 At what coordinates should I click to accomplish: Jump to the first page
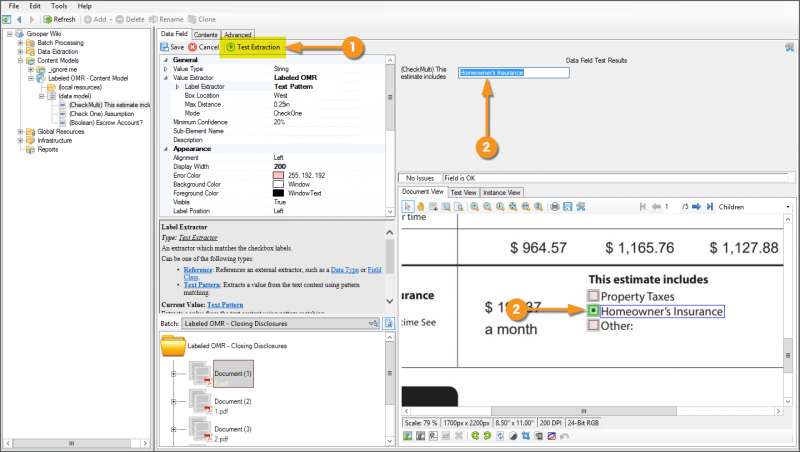(643, 207)
